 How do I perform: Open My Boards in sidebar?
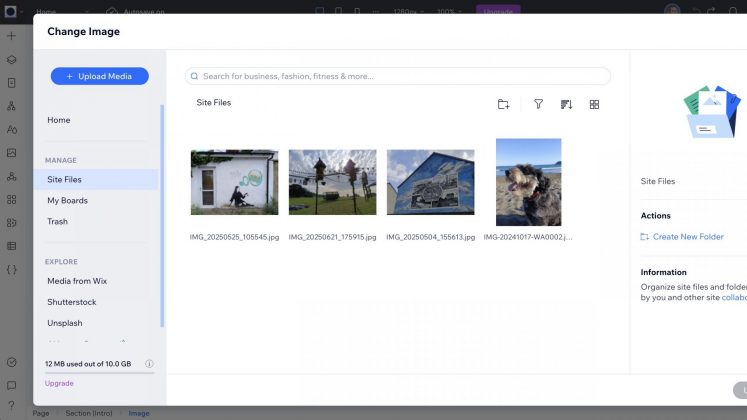pos(67,200)
